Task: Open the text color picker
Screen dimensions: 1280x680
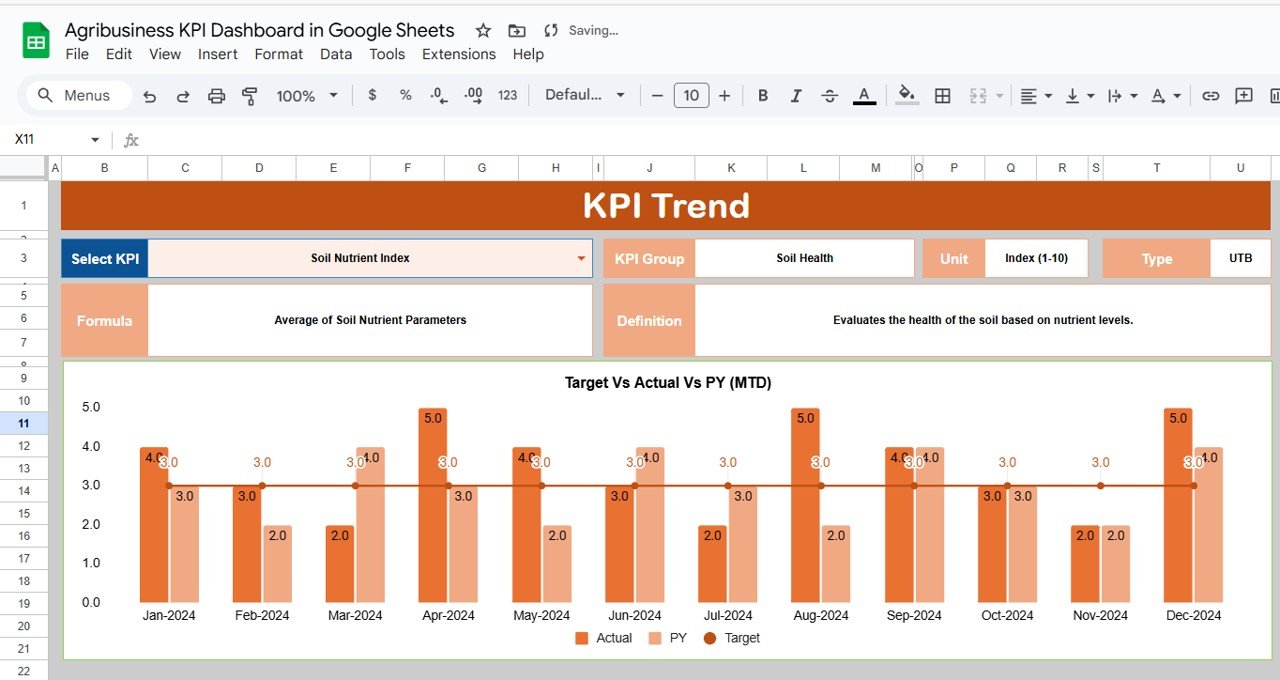Action: (865, 96)
